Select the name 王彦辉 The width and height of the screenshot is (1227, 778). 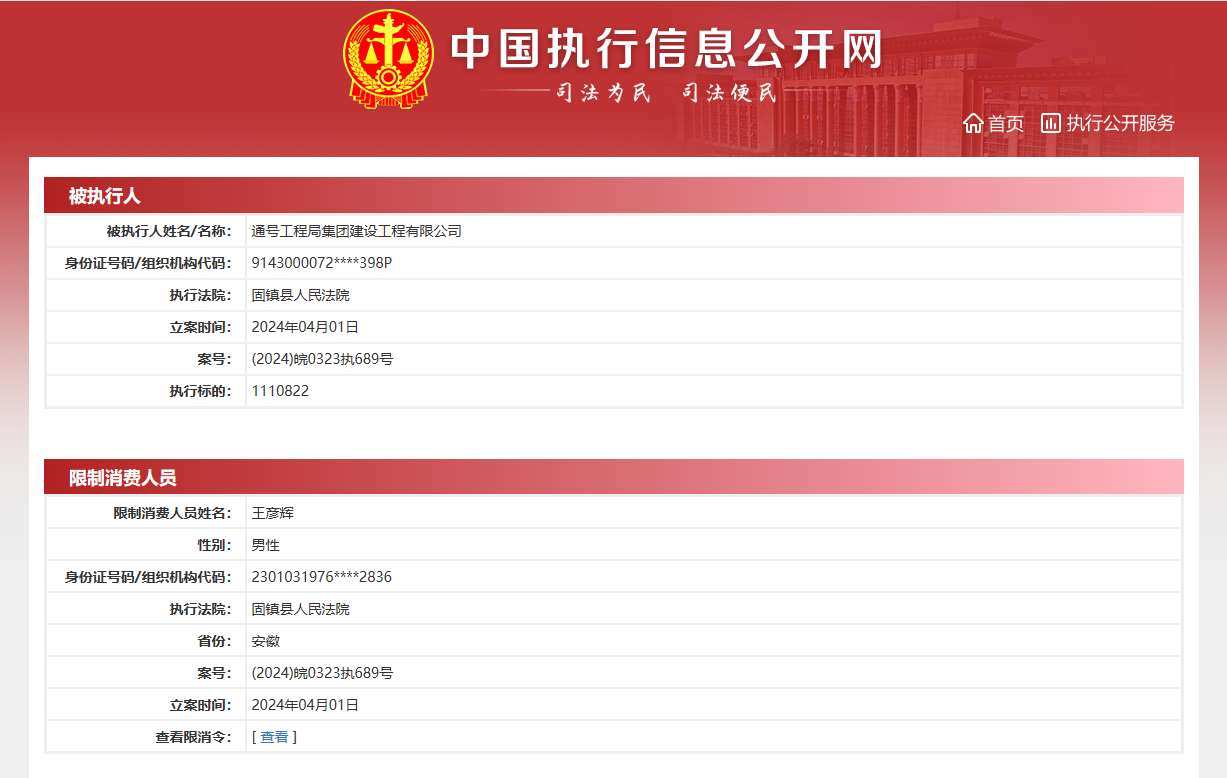(272, 513)
